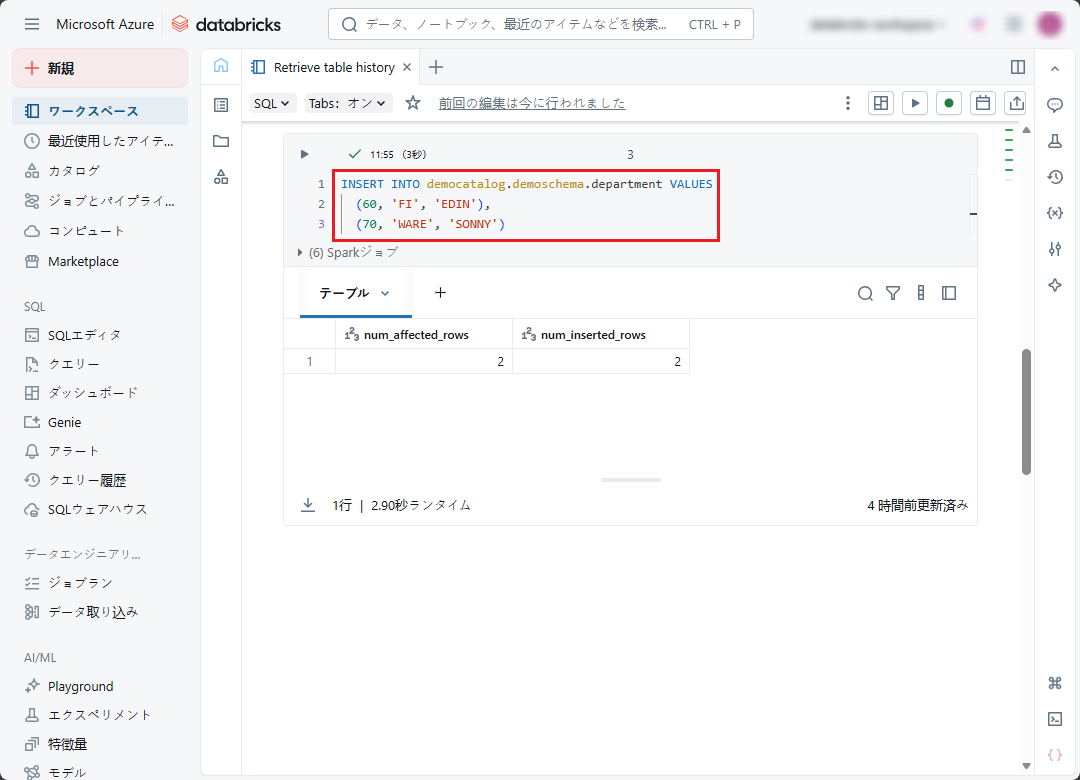Open the テーブル tab dropdown arrow
The height and width of the screenshot is (780, 1080).
pos(385,293)
